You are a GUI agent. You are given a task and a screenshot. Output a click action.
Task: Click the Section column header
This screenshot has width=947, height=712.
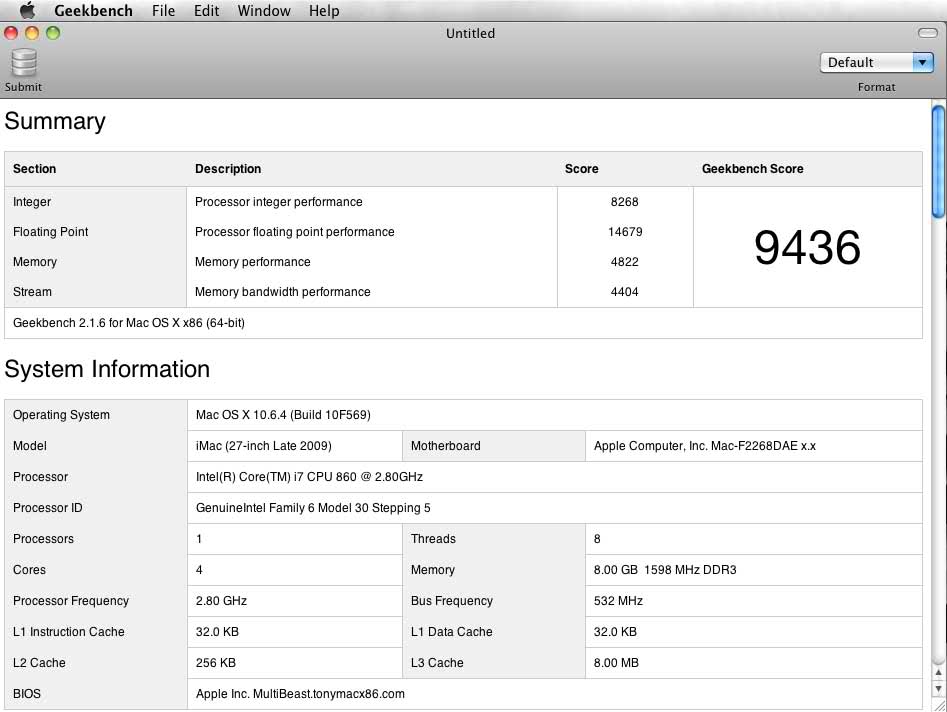coord(34,168)
